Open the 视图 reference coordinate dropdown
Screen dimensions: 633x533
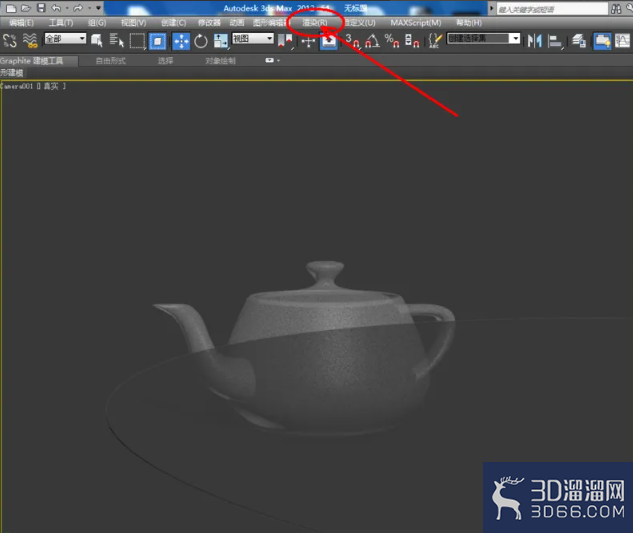[253, 39]
